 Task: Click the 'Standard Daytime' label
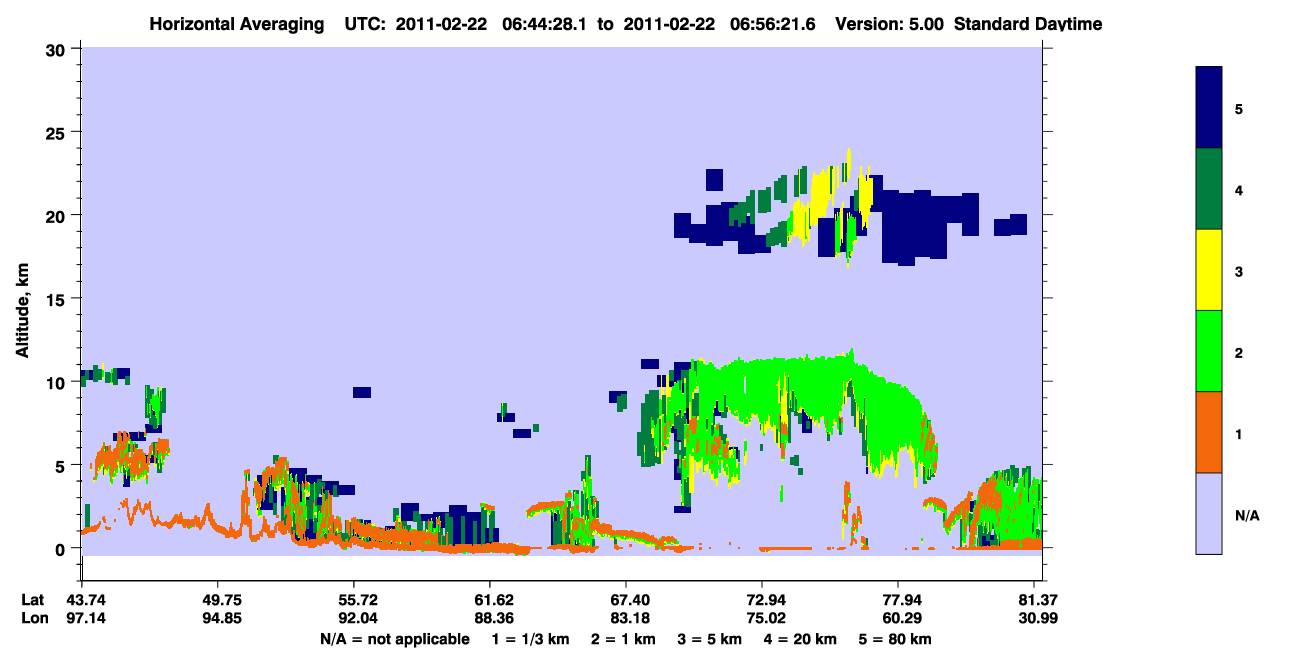point(1028,24)
